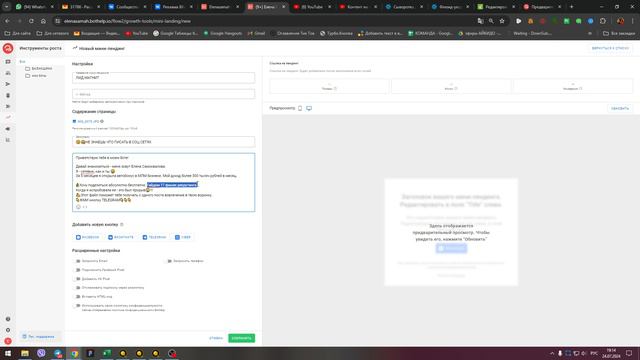Open Viber from the taskbar
The height and width of the screenshot is (360, 640).
pos(41,353)
